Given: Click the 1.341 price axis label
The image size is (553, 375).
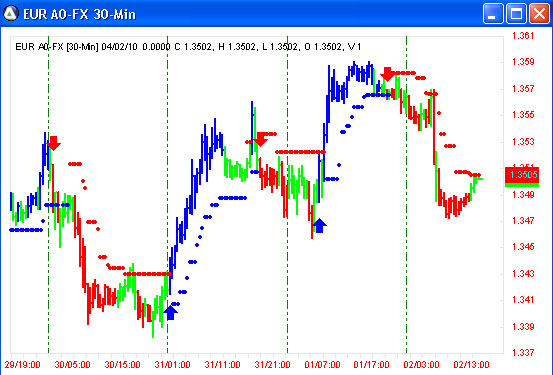Looking at the screenshot, I should point(523,300).
